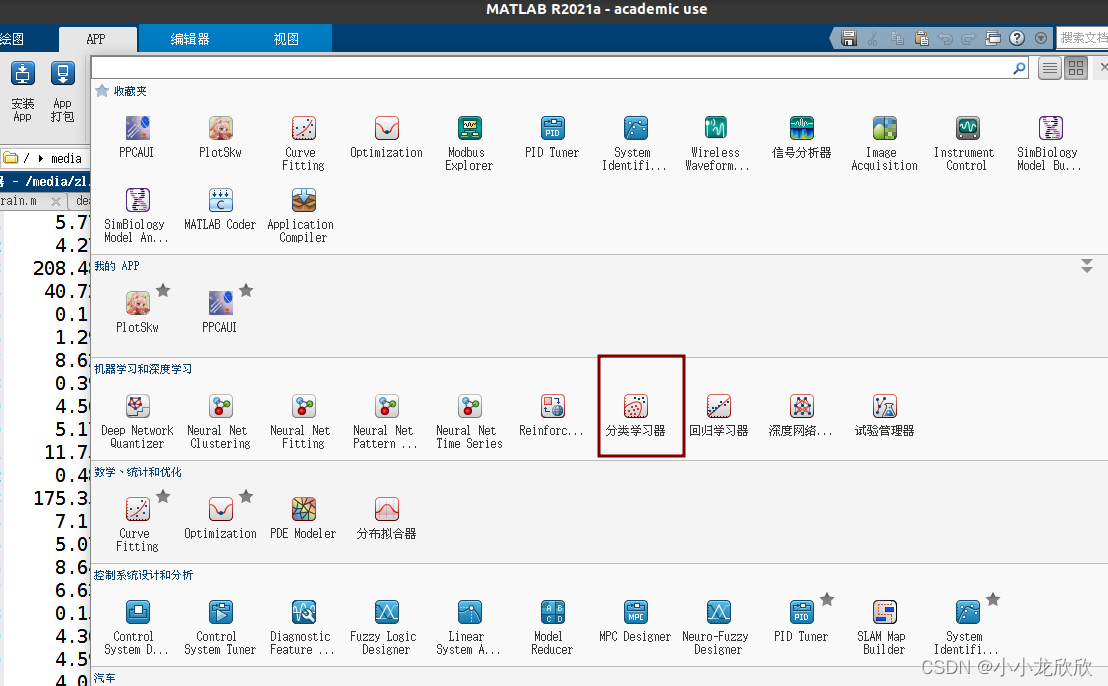Open Wireless Waveform Generator app

(x=716, y=143)
